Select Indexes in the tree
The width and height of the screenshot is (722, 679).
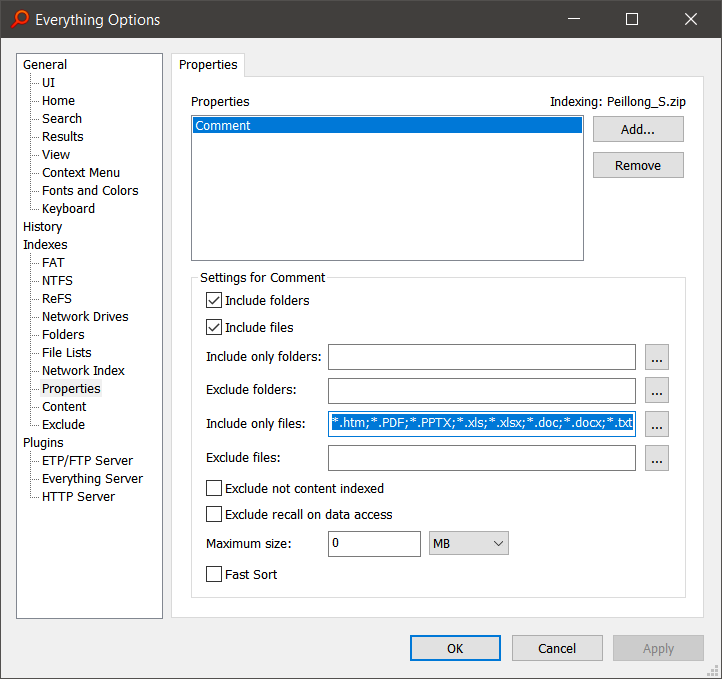tap(45, 244)
